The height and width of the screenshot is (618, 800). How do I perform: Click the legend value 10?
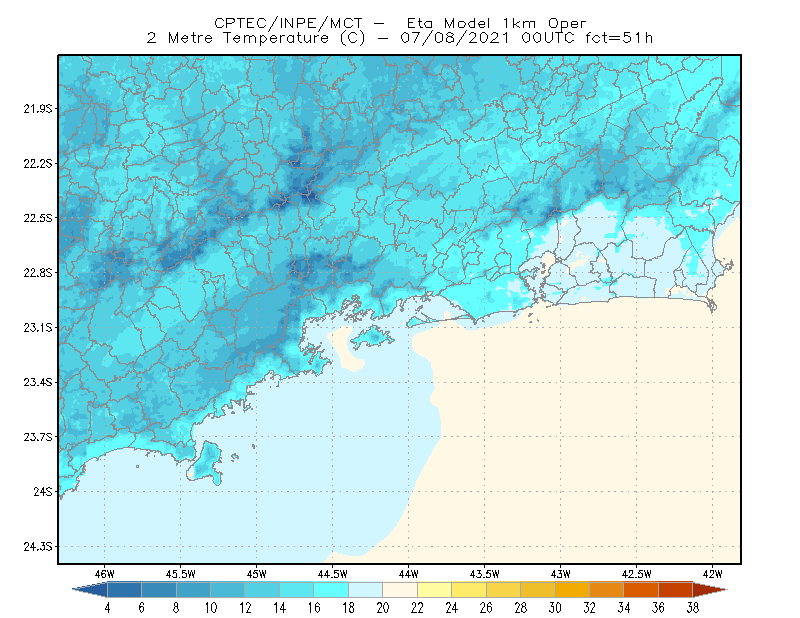click(211, 608)
